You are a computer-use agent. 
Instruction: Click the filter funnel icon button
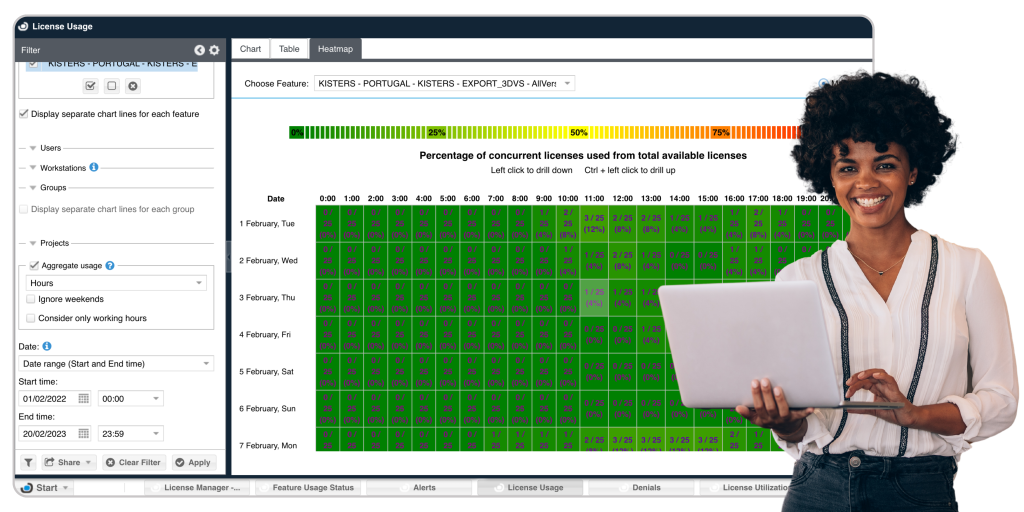(x=28, y=462)
